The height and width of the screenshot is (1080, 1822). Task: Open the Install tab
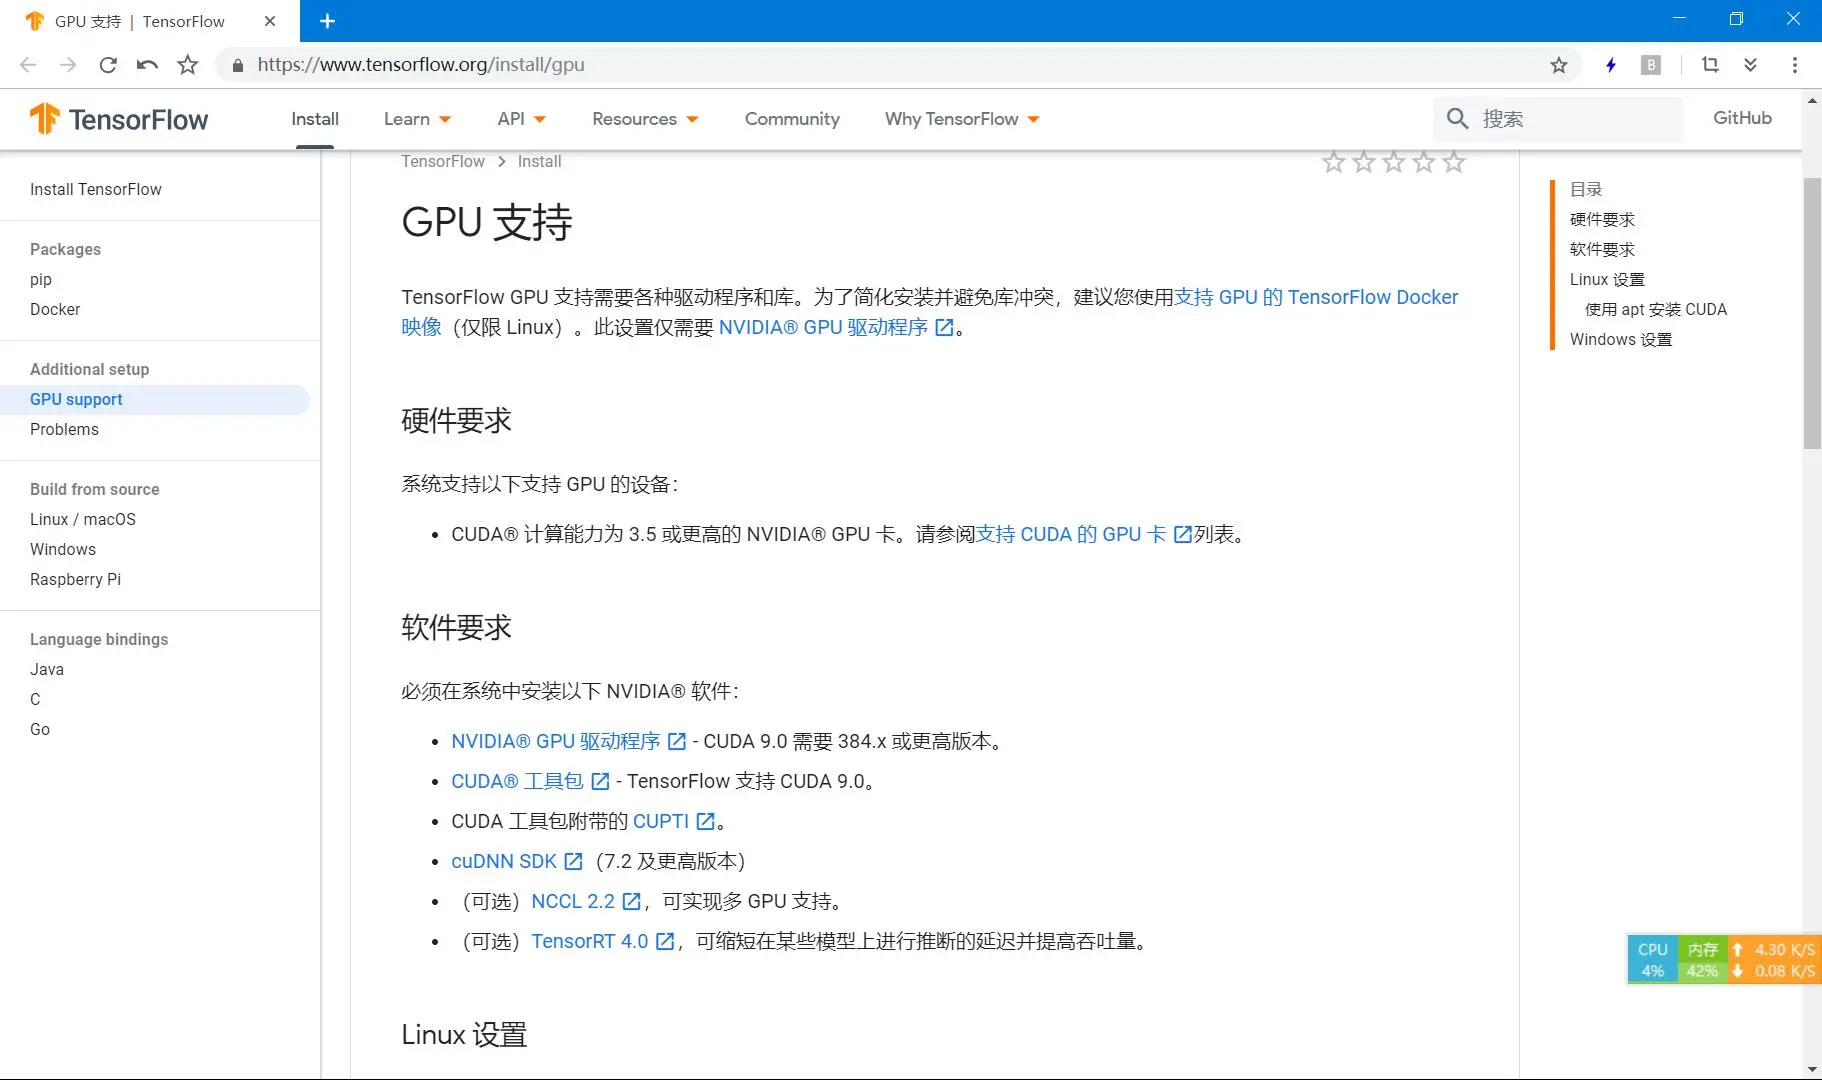click(x=315, y=119)
